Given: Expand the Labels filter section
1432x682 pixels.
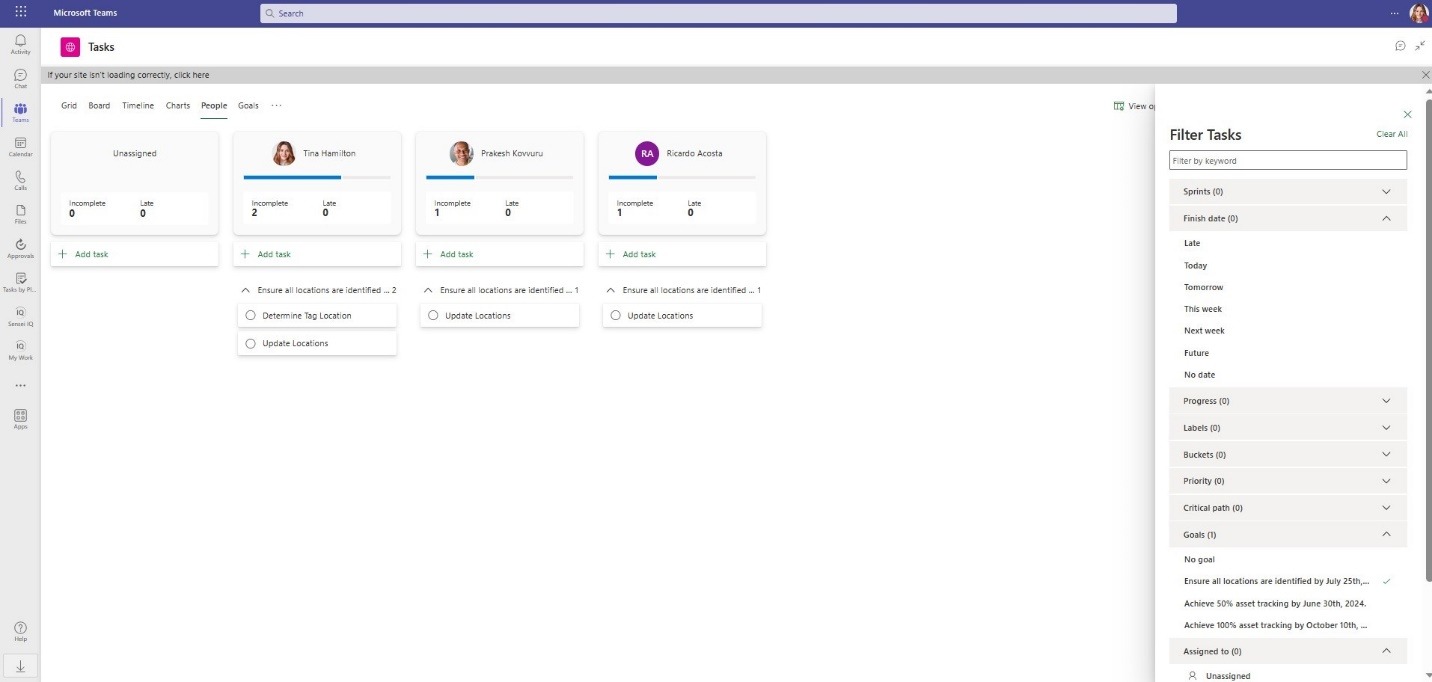Looking at the screenshot, I should pyautogui.click(x=1288, y=428).
